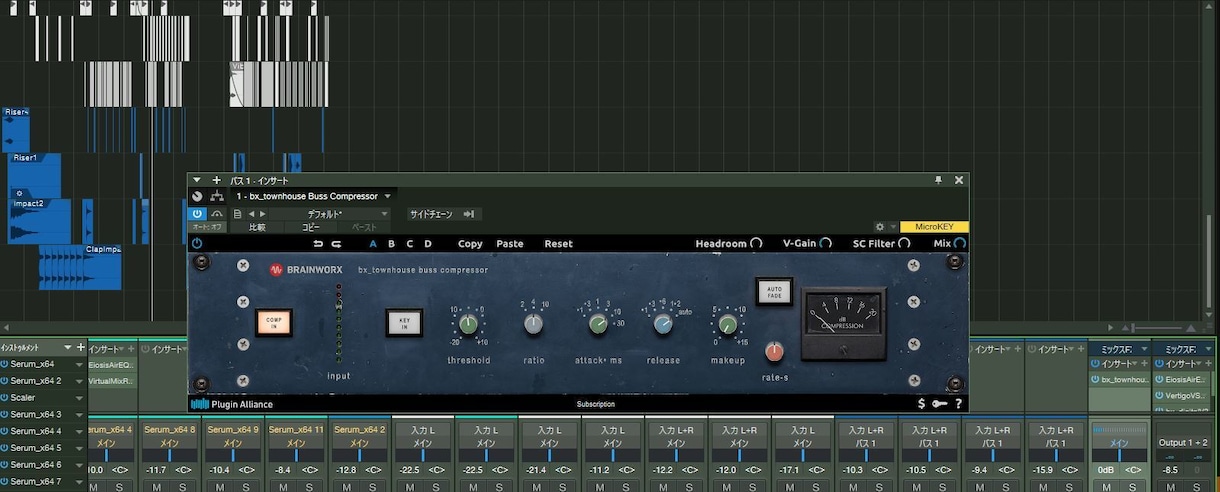Click the Plugin Alliance key icon
Viewport: 1220px width, 492px height.
pyautogui.click(x=939, y=404)
